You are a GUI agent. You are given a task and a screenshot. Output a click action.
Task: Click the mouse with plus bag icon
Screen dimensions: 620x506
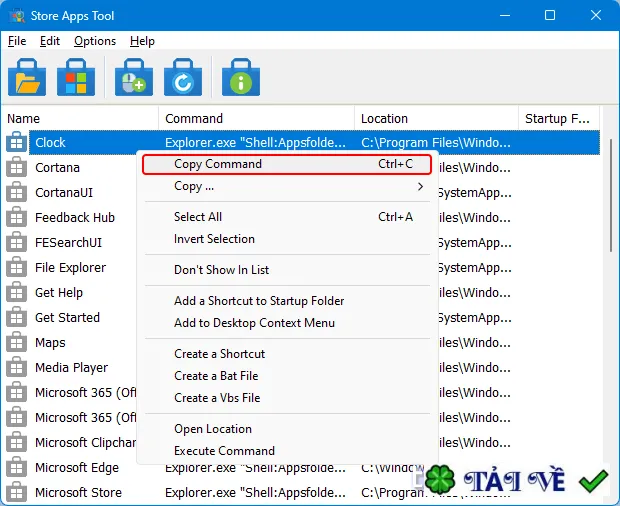pyautogui.click(x=134, y=77)
